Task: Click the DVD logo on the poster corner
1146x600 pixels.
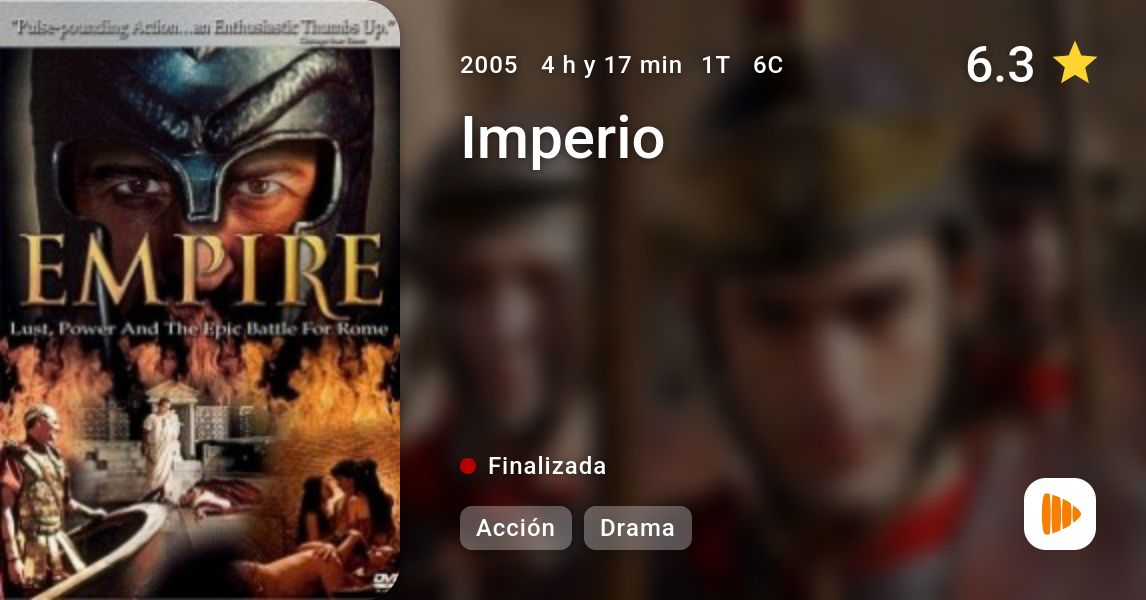Action: coord(384,580)
